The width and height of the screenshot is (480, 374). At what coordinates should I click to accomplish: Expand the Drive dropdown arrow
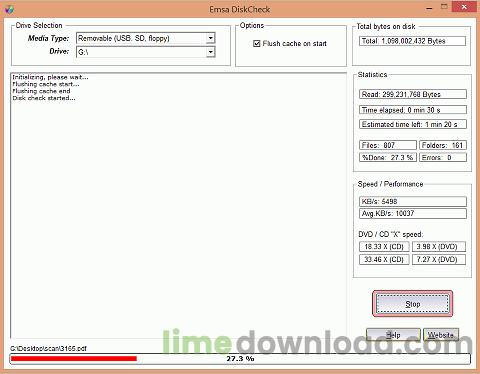pos(210,52)
